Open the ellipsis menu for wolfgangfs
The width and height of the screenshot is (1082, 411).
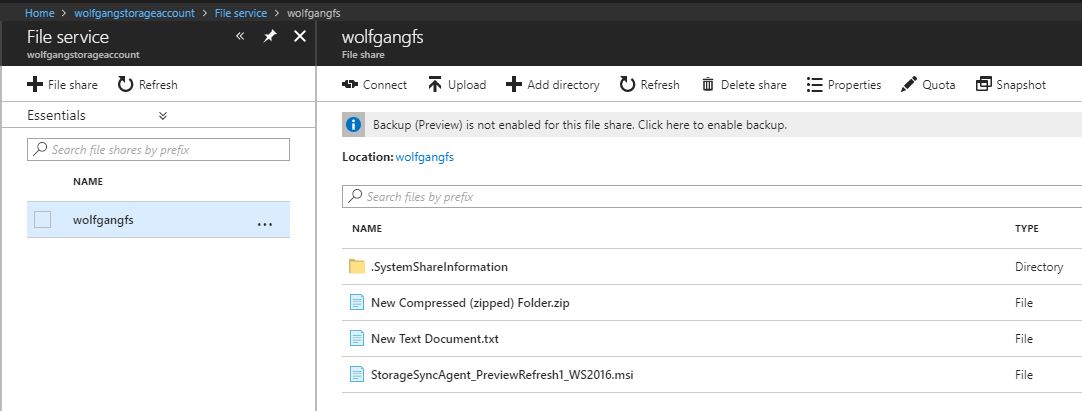[265, 221]
